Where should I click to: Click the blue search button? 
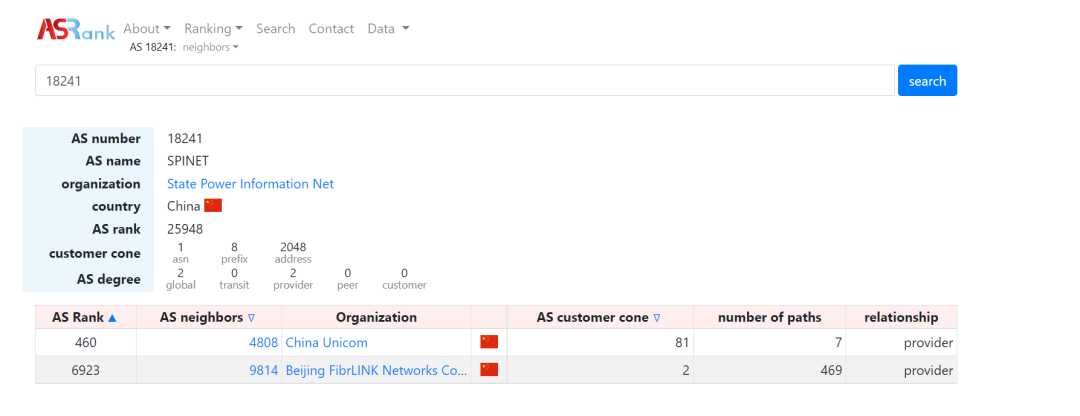927,81
